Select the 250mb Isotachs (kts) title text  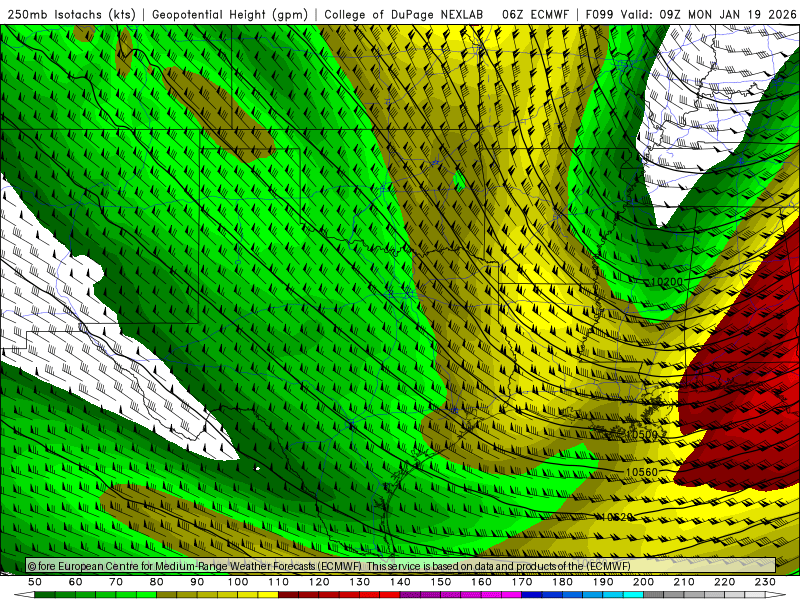[72, 14]
